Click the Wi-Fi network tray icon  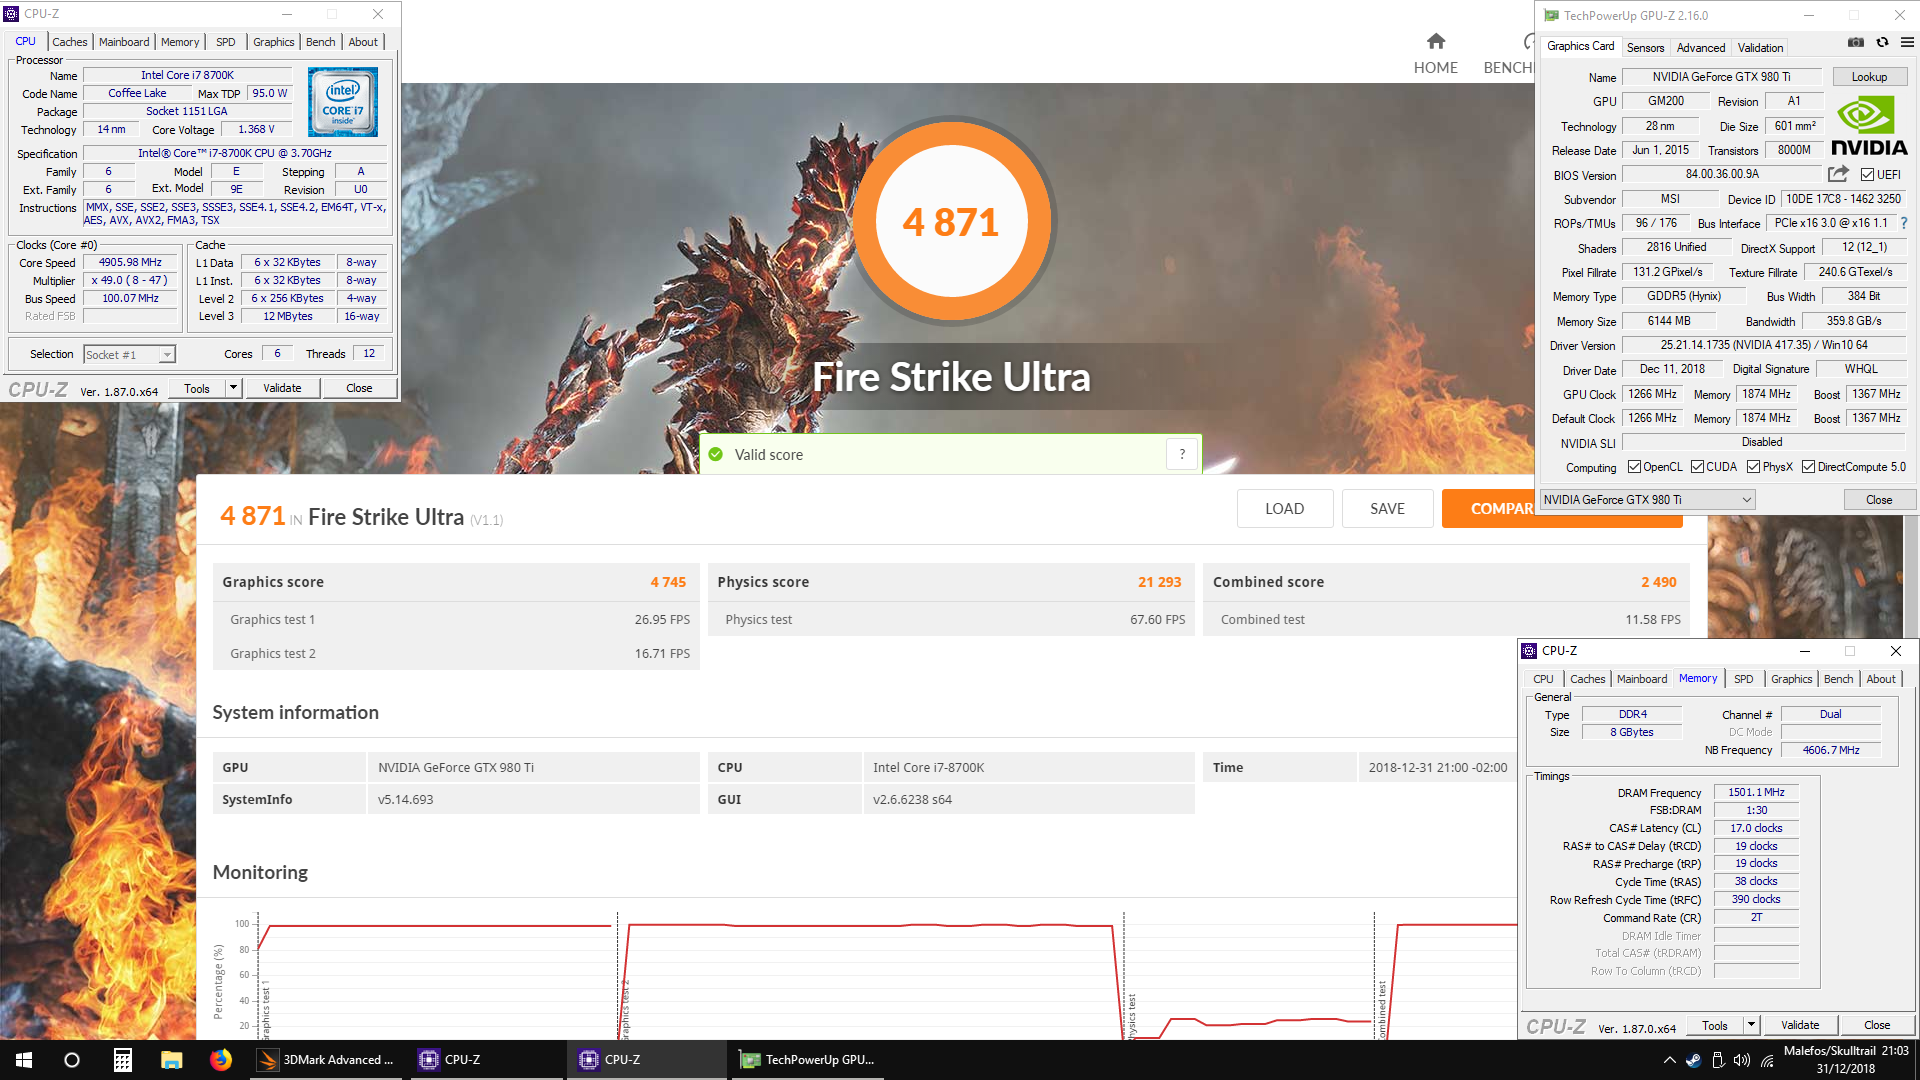point(1767,1060)
